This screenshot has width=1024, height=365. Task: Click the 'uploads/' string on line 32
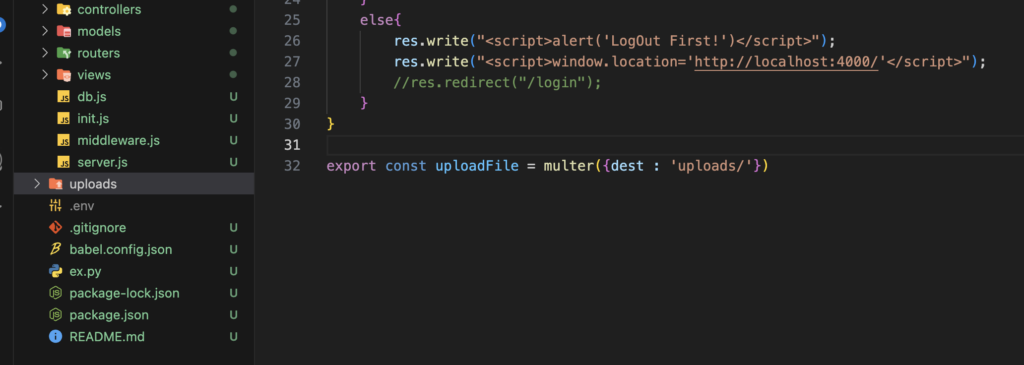click(712, 166)
